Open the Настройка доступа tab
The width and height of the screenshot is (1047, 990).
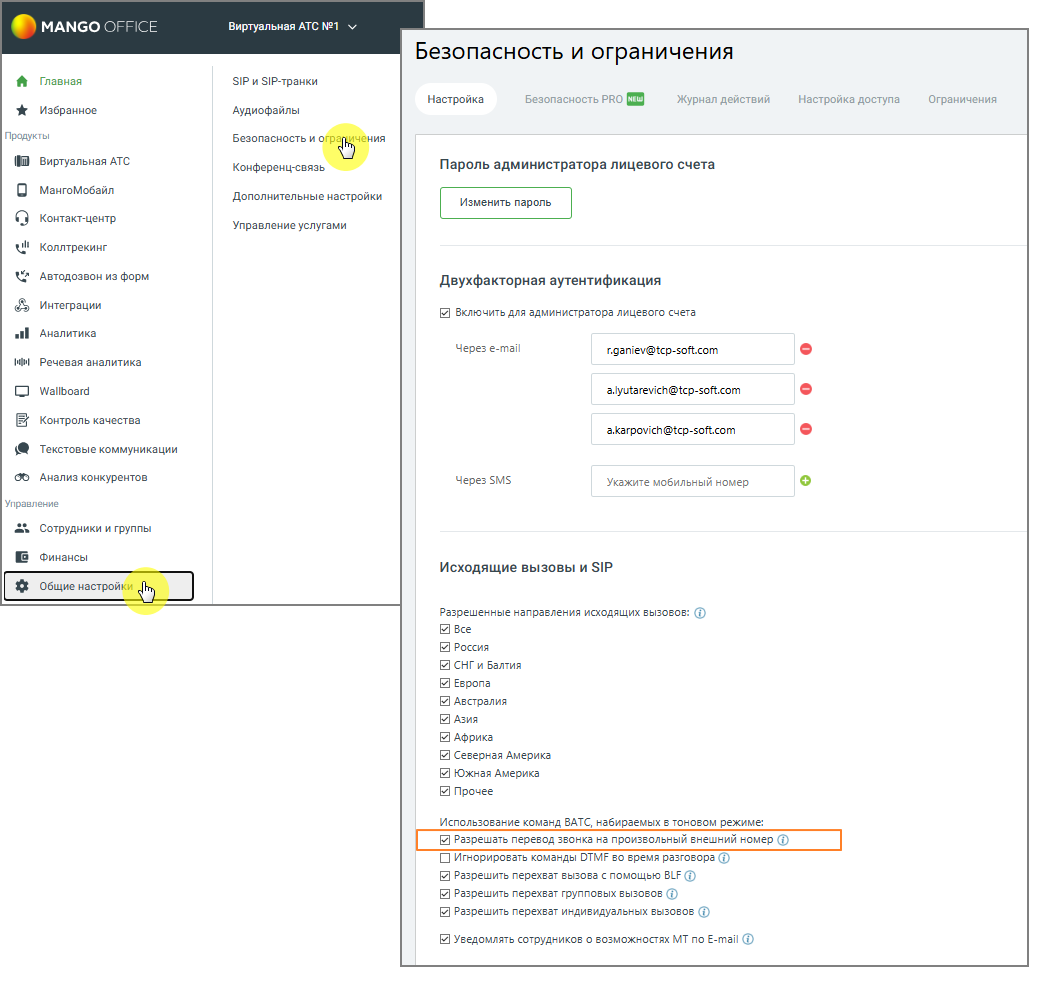pos(849,99)
